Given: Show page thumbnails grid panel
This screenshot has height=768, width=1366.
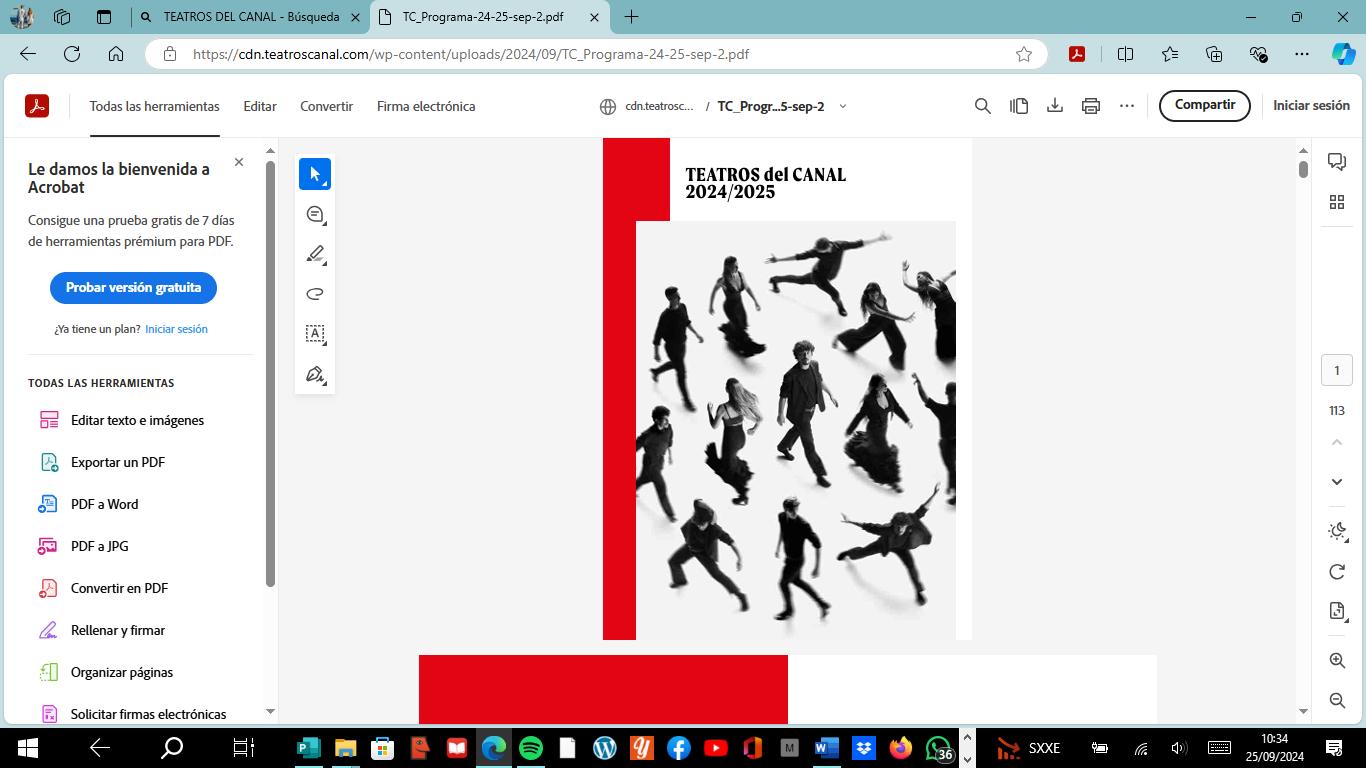Looking at the screenshot, I should [x=1337, y=202].
